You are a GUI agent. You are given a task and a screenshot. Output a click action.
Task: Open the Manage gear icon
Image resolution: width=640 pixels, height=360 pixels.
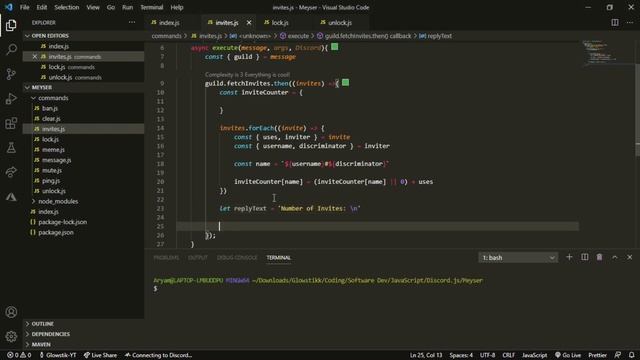point(11,336)
